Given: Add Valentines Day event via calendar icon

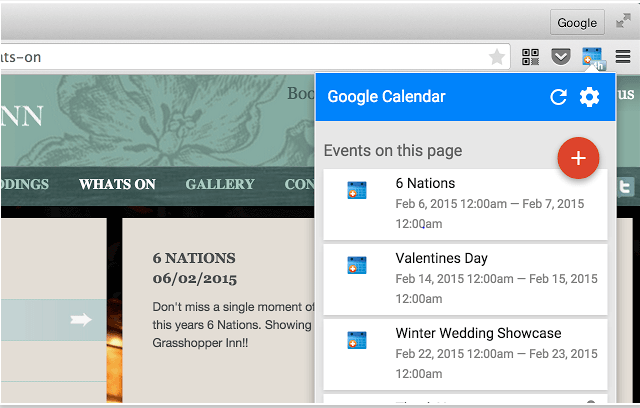Looking at the screenshot, I should coord(357,265).
